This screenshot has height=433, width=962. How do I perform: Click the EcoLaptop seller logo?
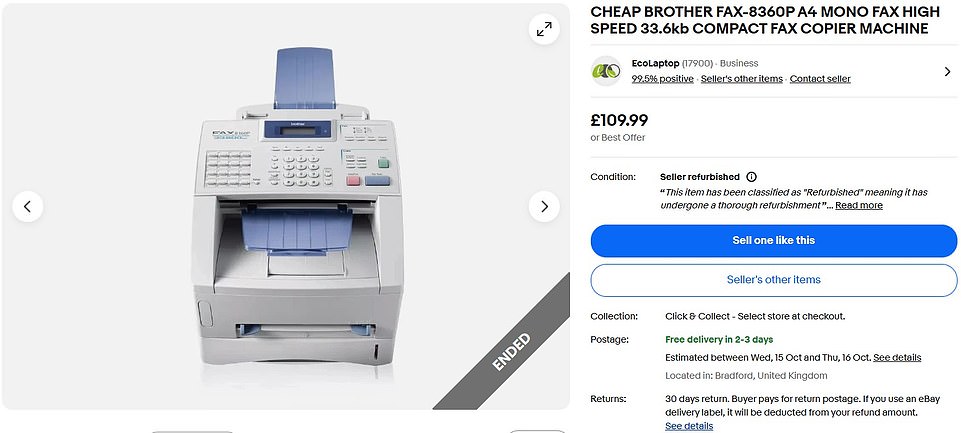click(606, 71)
